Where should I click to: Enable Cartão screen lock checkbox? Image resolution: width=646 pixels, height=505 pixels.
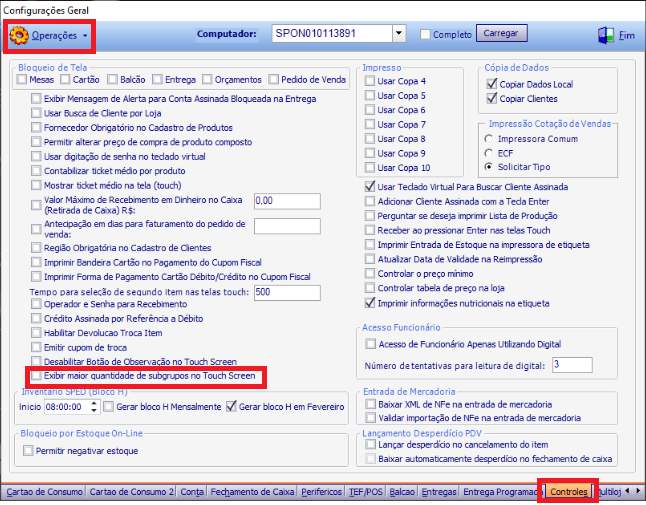tap(65, 79)
